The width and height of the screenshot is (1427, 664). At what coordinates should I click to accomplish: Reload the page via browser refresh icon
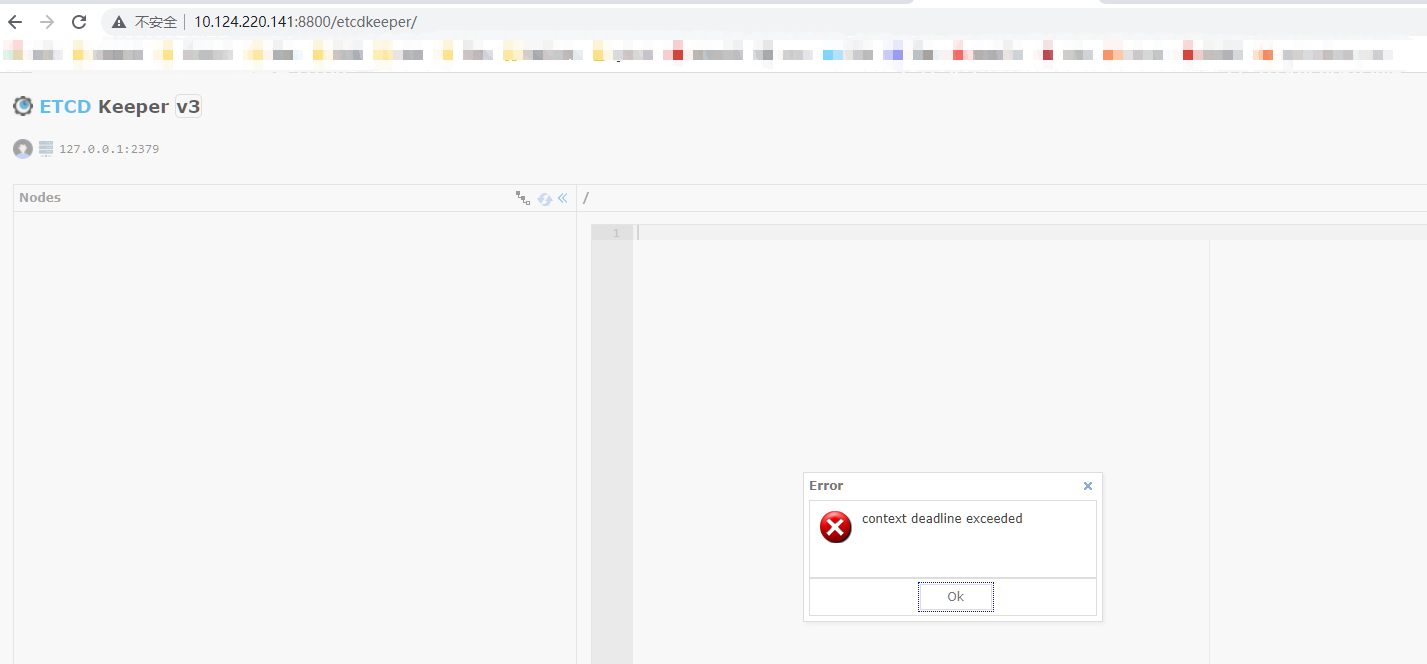(x=78, y=20)
